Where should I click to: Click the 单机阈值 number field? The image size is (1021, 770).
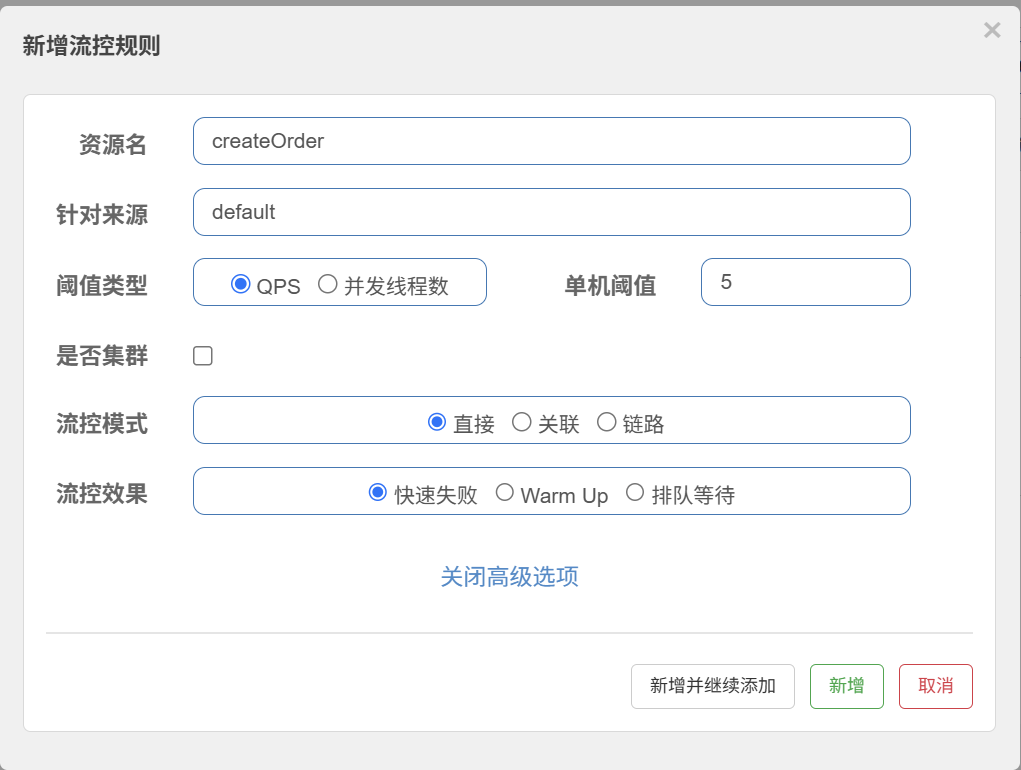coord(805,282)
